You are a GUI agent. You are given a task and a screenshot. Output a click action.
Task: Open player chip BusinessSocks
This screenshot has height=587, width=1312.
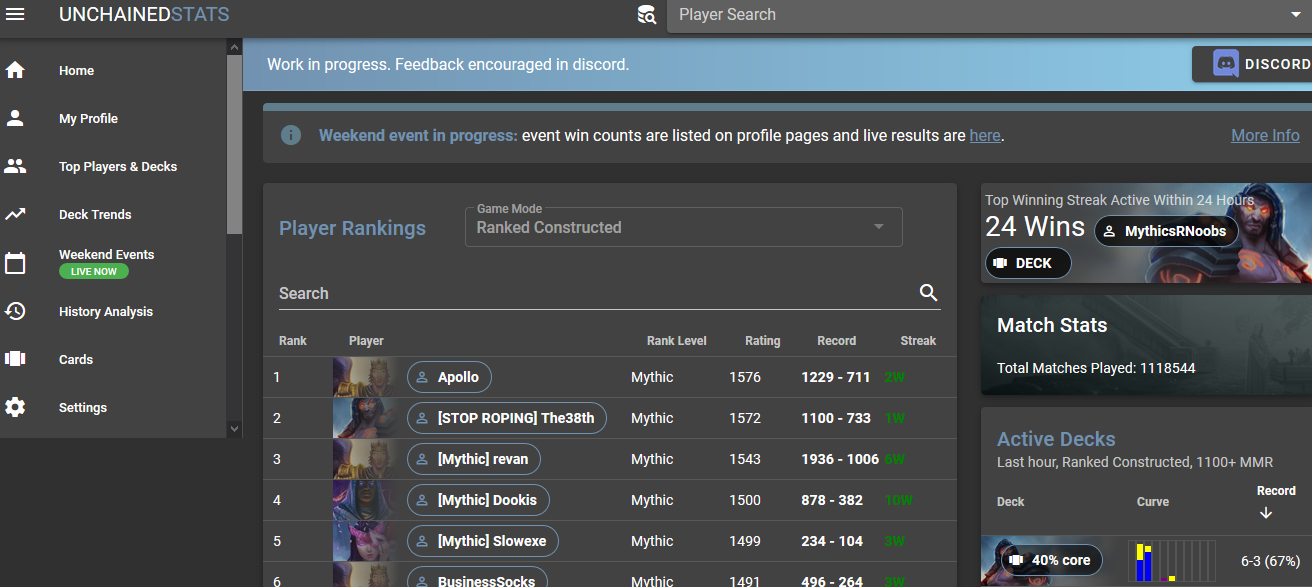(478, 578)
